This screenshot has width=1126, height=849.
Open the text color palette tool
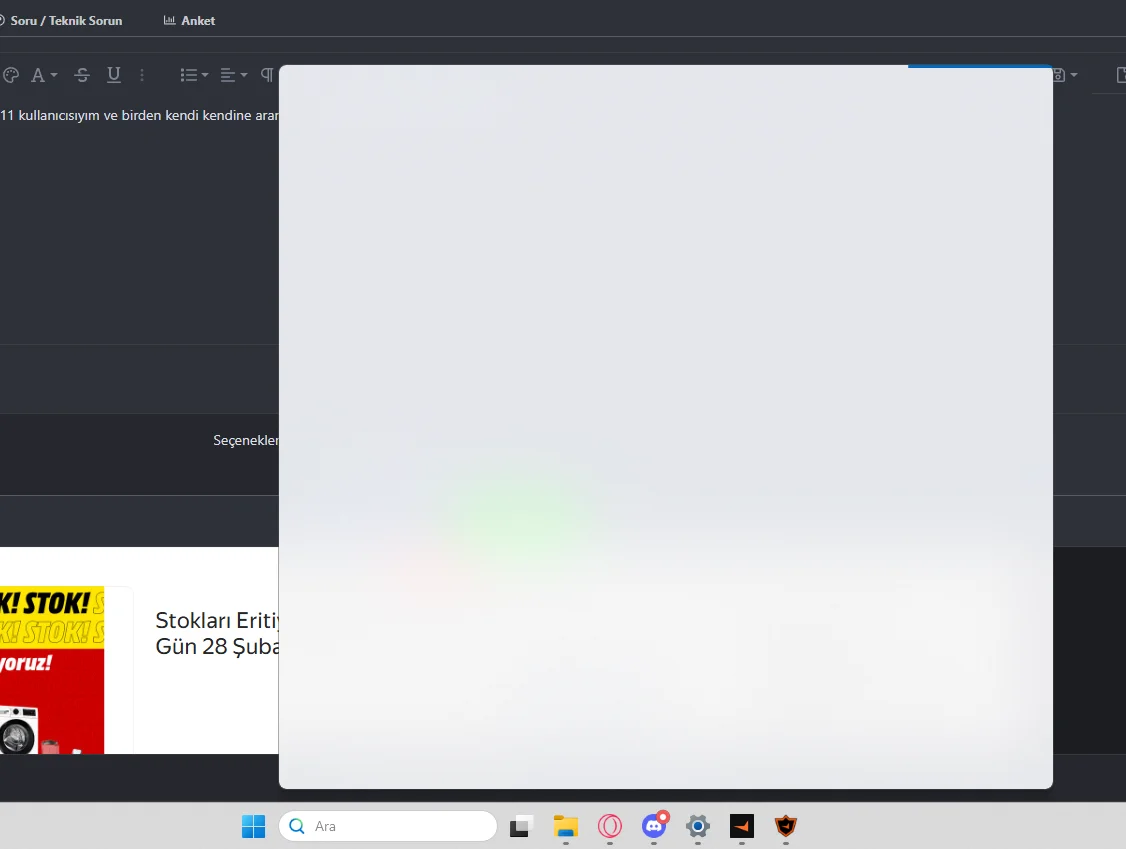(x=11, y=75)
